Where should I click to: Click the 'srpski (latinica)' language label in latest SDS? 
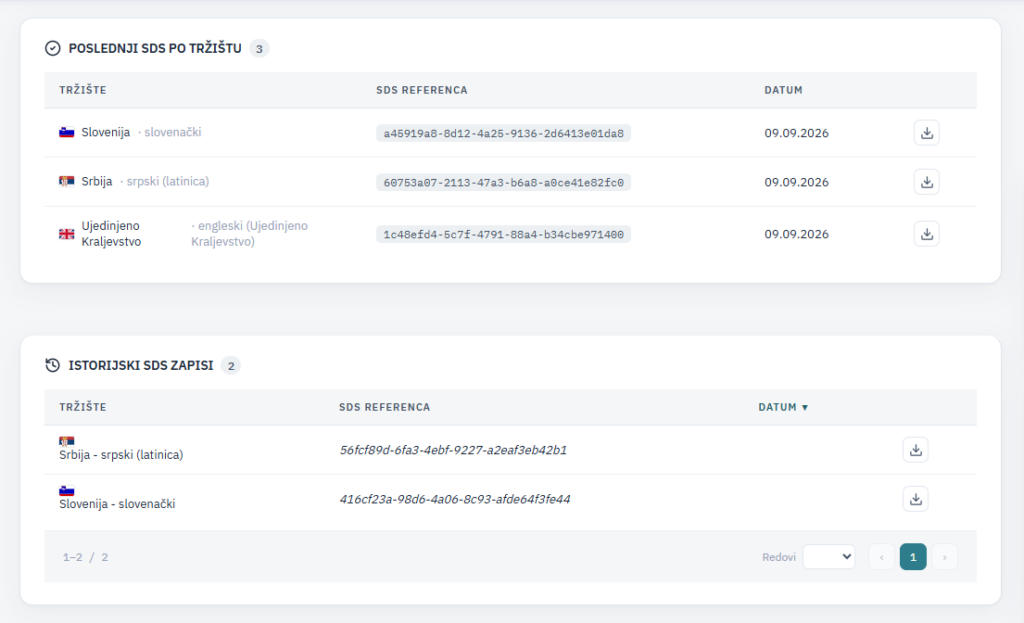168,182
